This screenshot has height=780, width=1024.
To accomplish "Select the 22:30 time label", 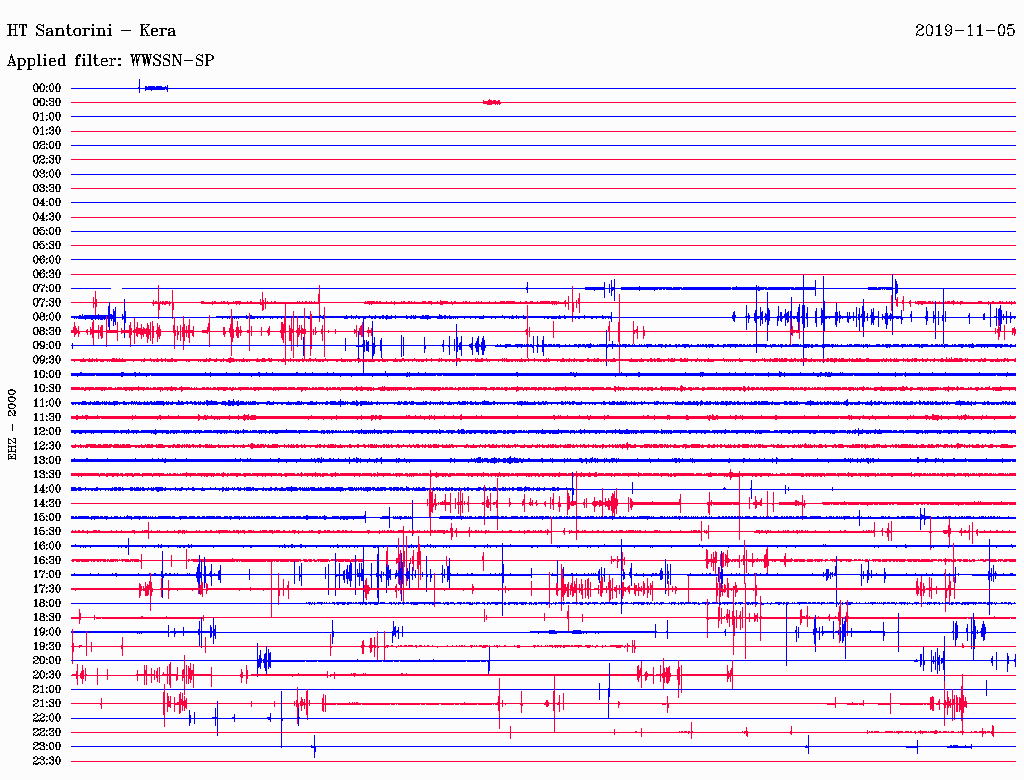I will (x=46, y=733).
